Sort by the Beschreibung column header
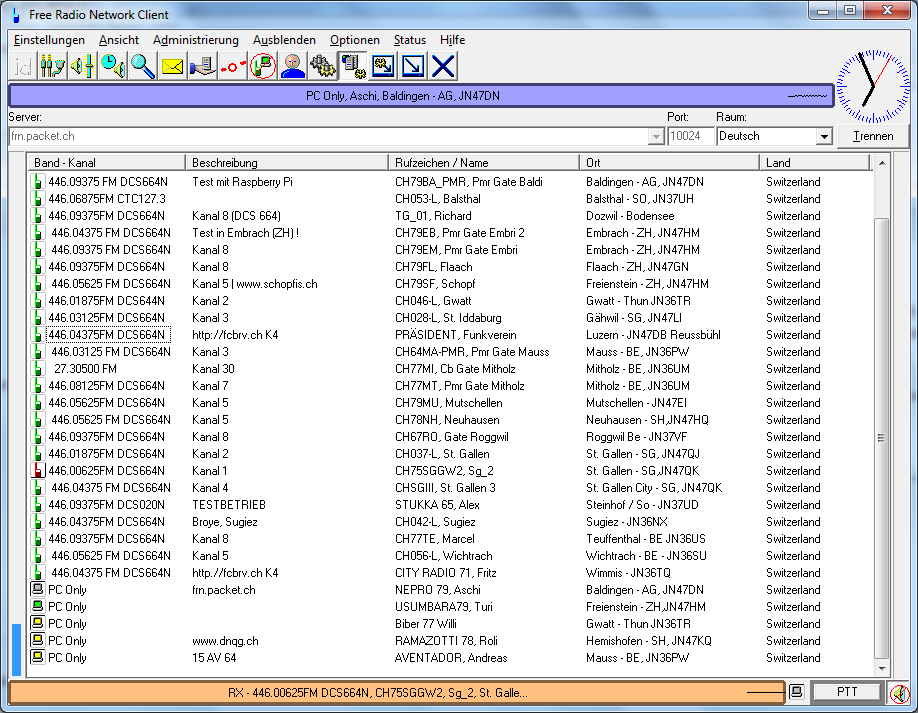 287,163
